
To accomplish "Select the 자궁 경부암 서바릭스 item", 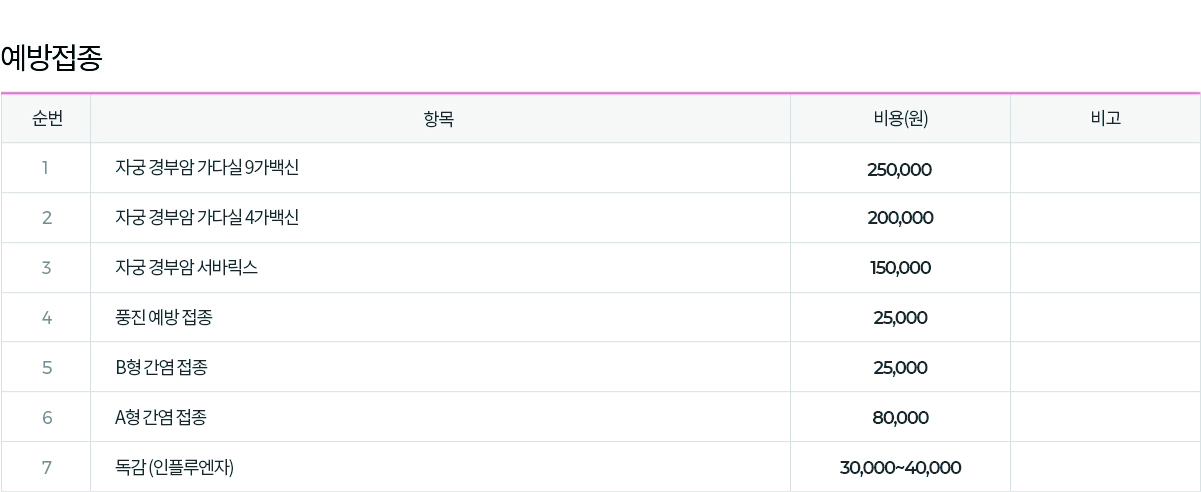I will coord(187,268).
